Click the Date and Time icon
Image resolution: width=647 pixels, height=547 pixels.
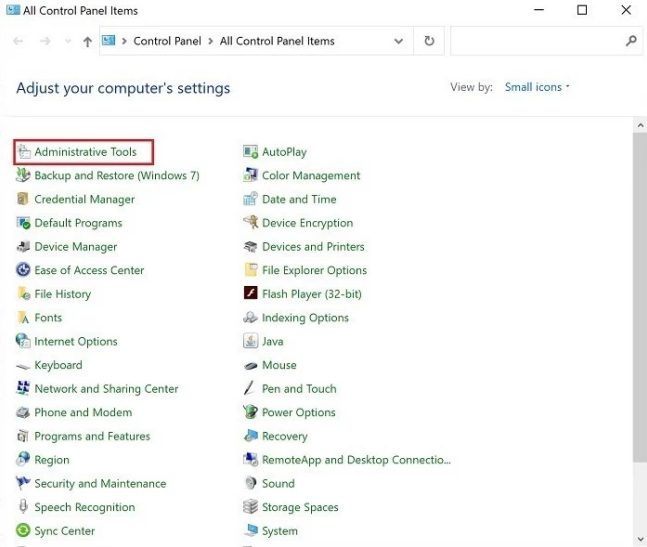[x=250, y=199]
